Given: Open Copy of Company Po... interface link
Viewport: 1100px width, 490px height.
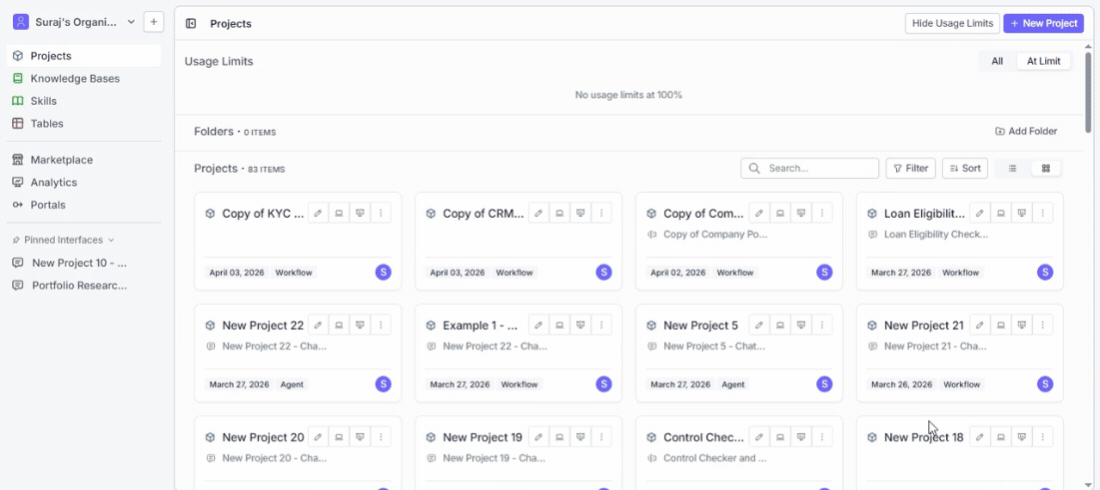Looking at the screenshot, I should pos(715,234).
